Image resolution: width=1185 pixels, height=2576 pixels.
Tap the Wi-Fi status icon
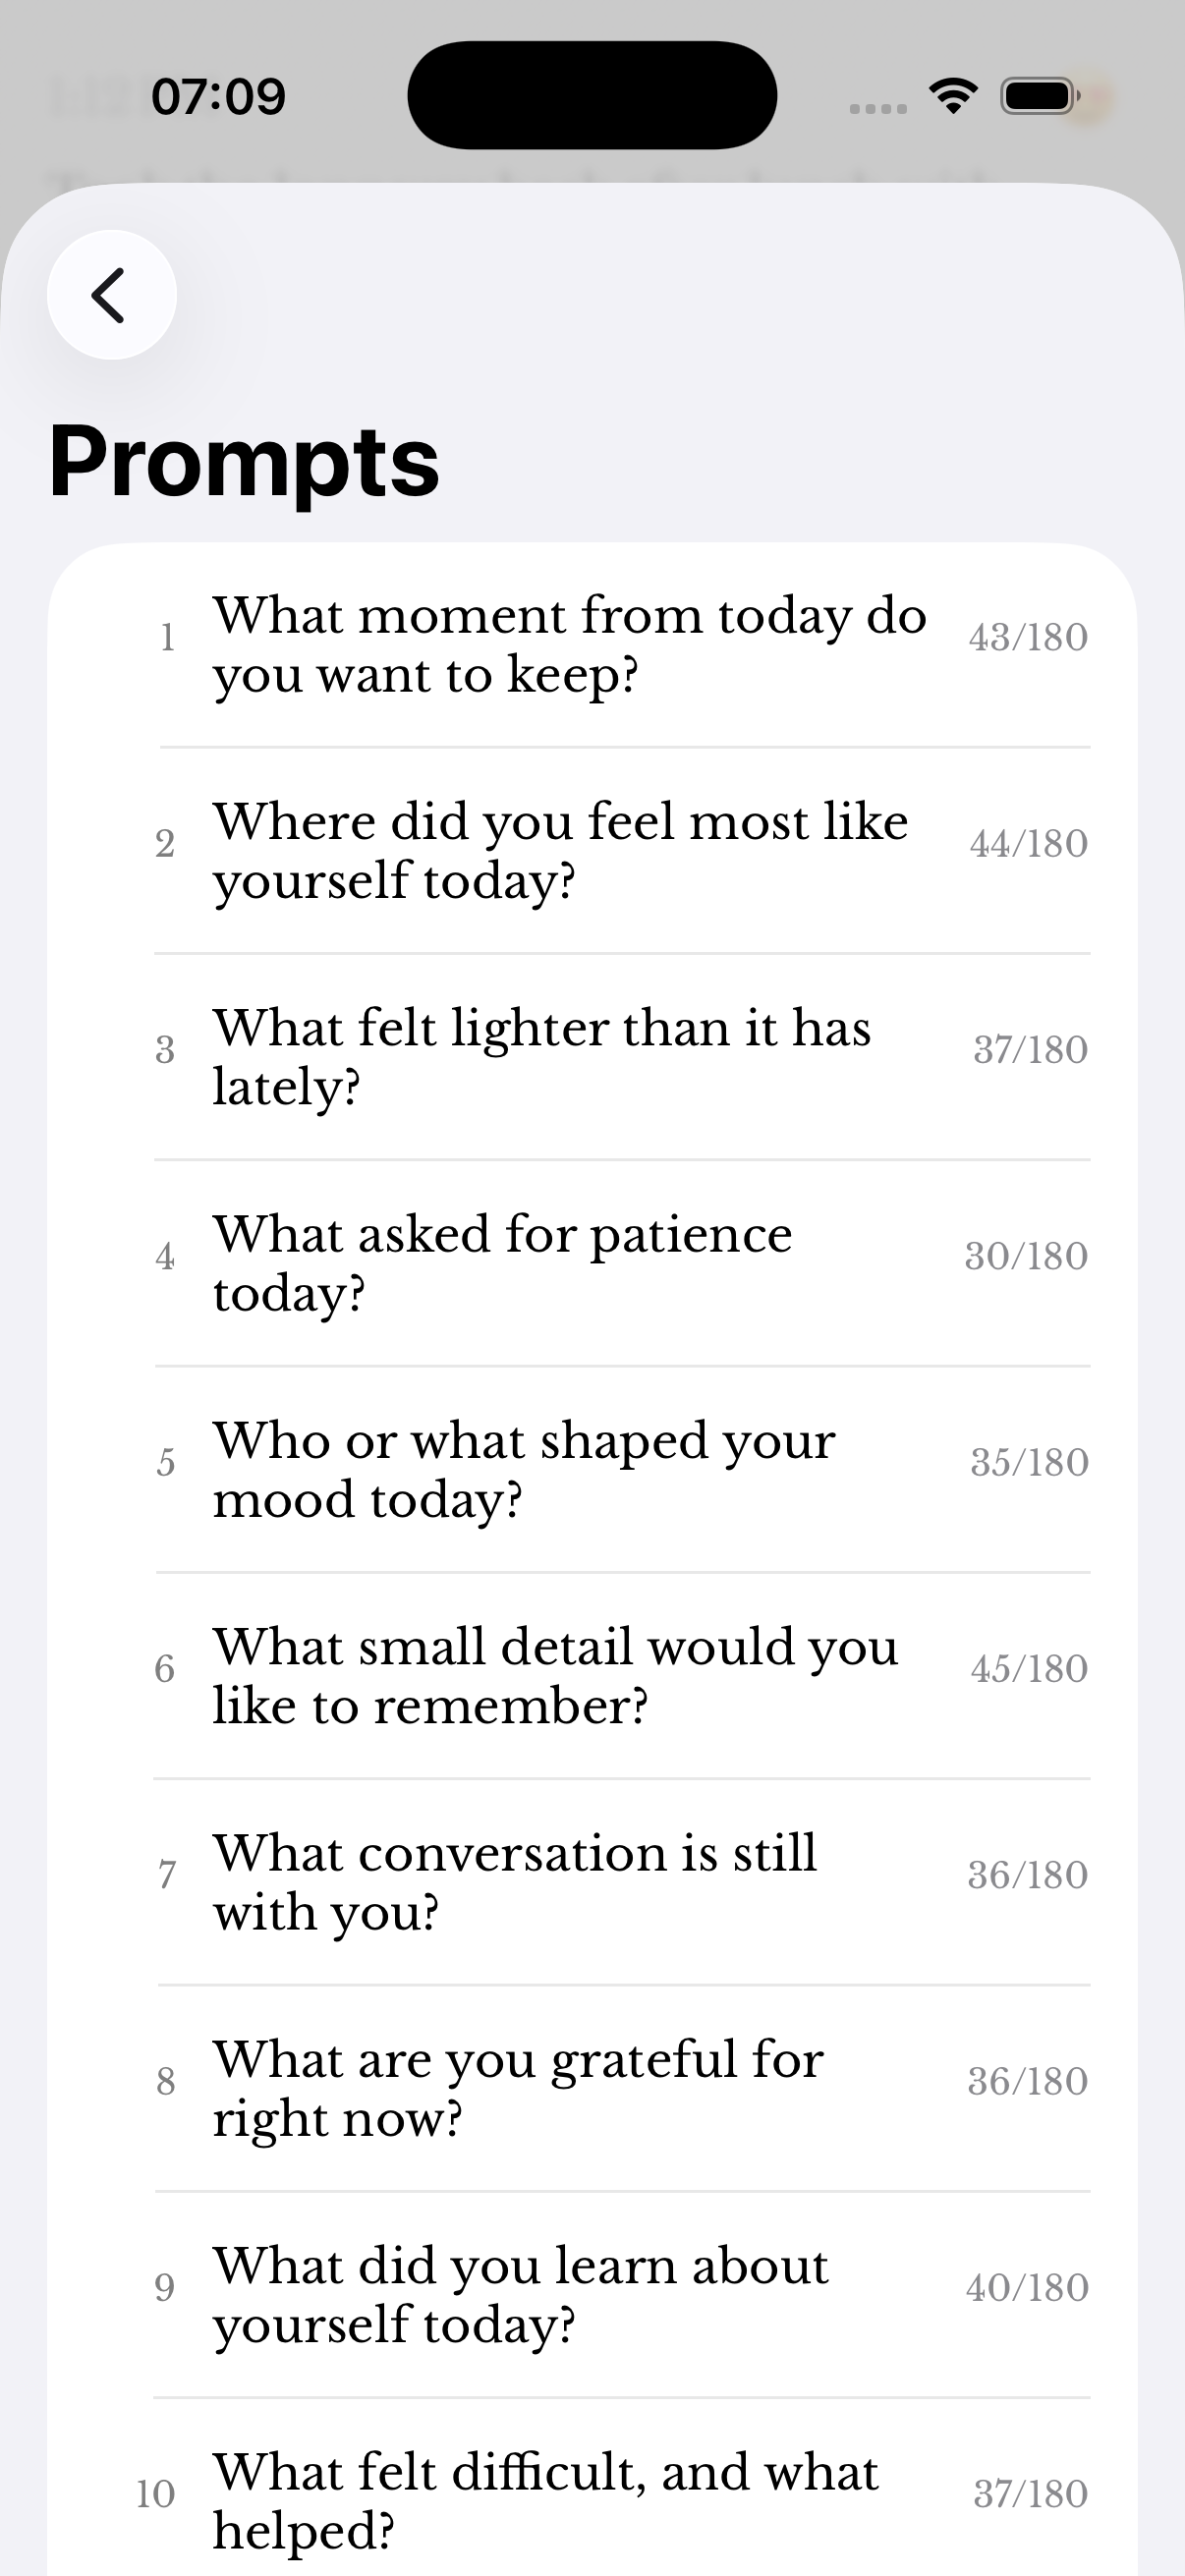(953, 96)
